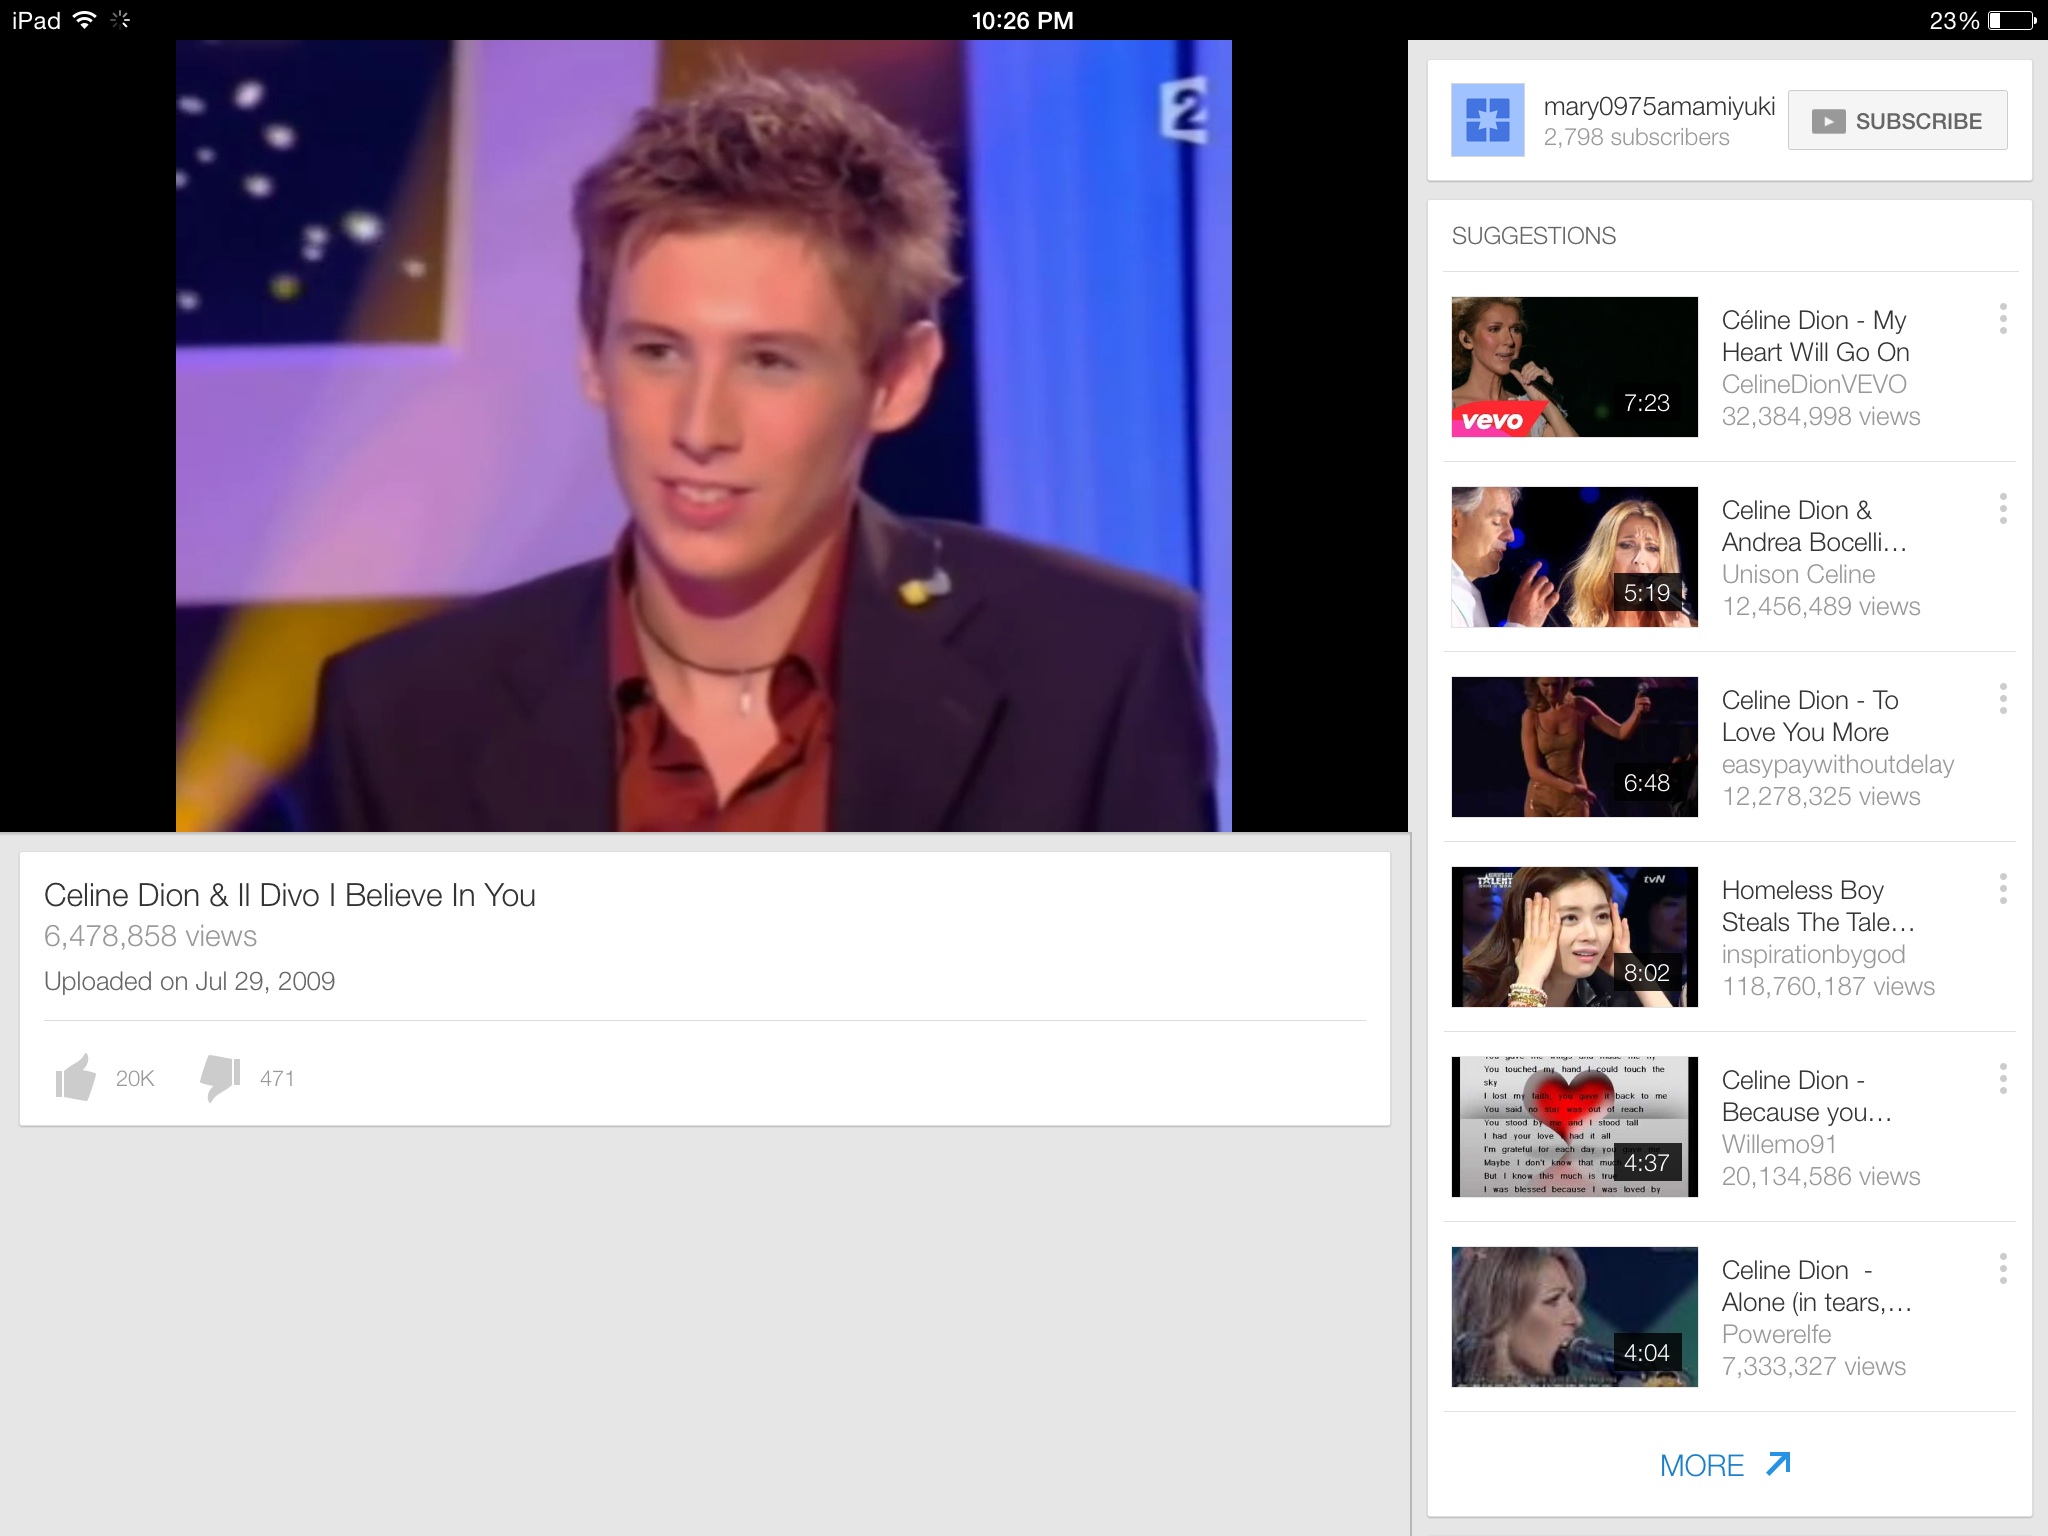Viewport: 2048px width, 1536px height.
Task: Tap the video player to show controls
Action: coord(704,436)
